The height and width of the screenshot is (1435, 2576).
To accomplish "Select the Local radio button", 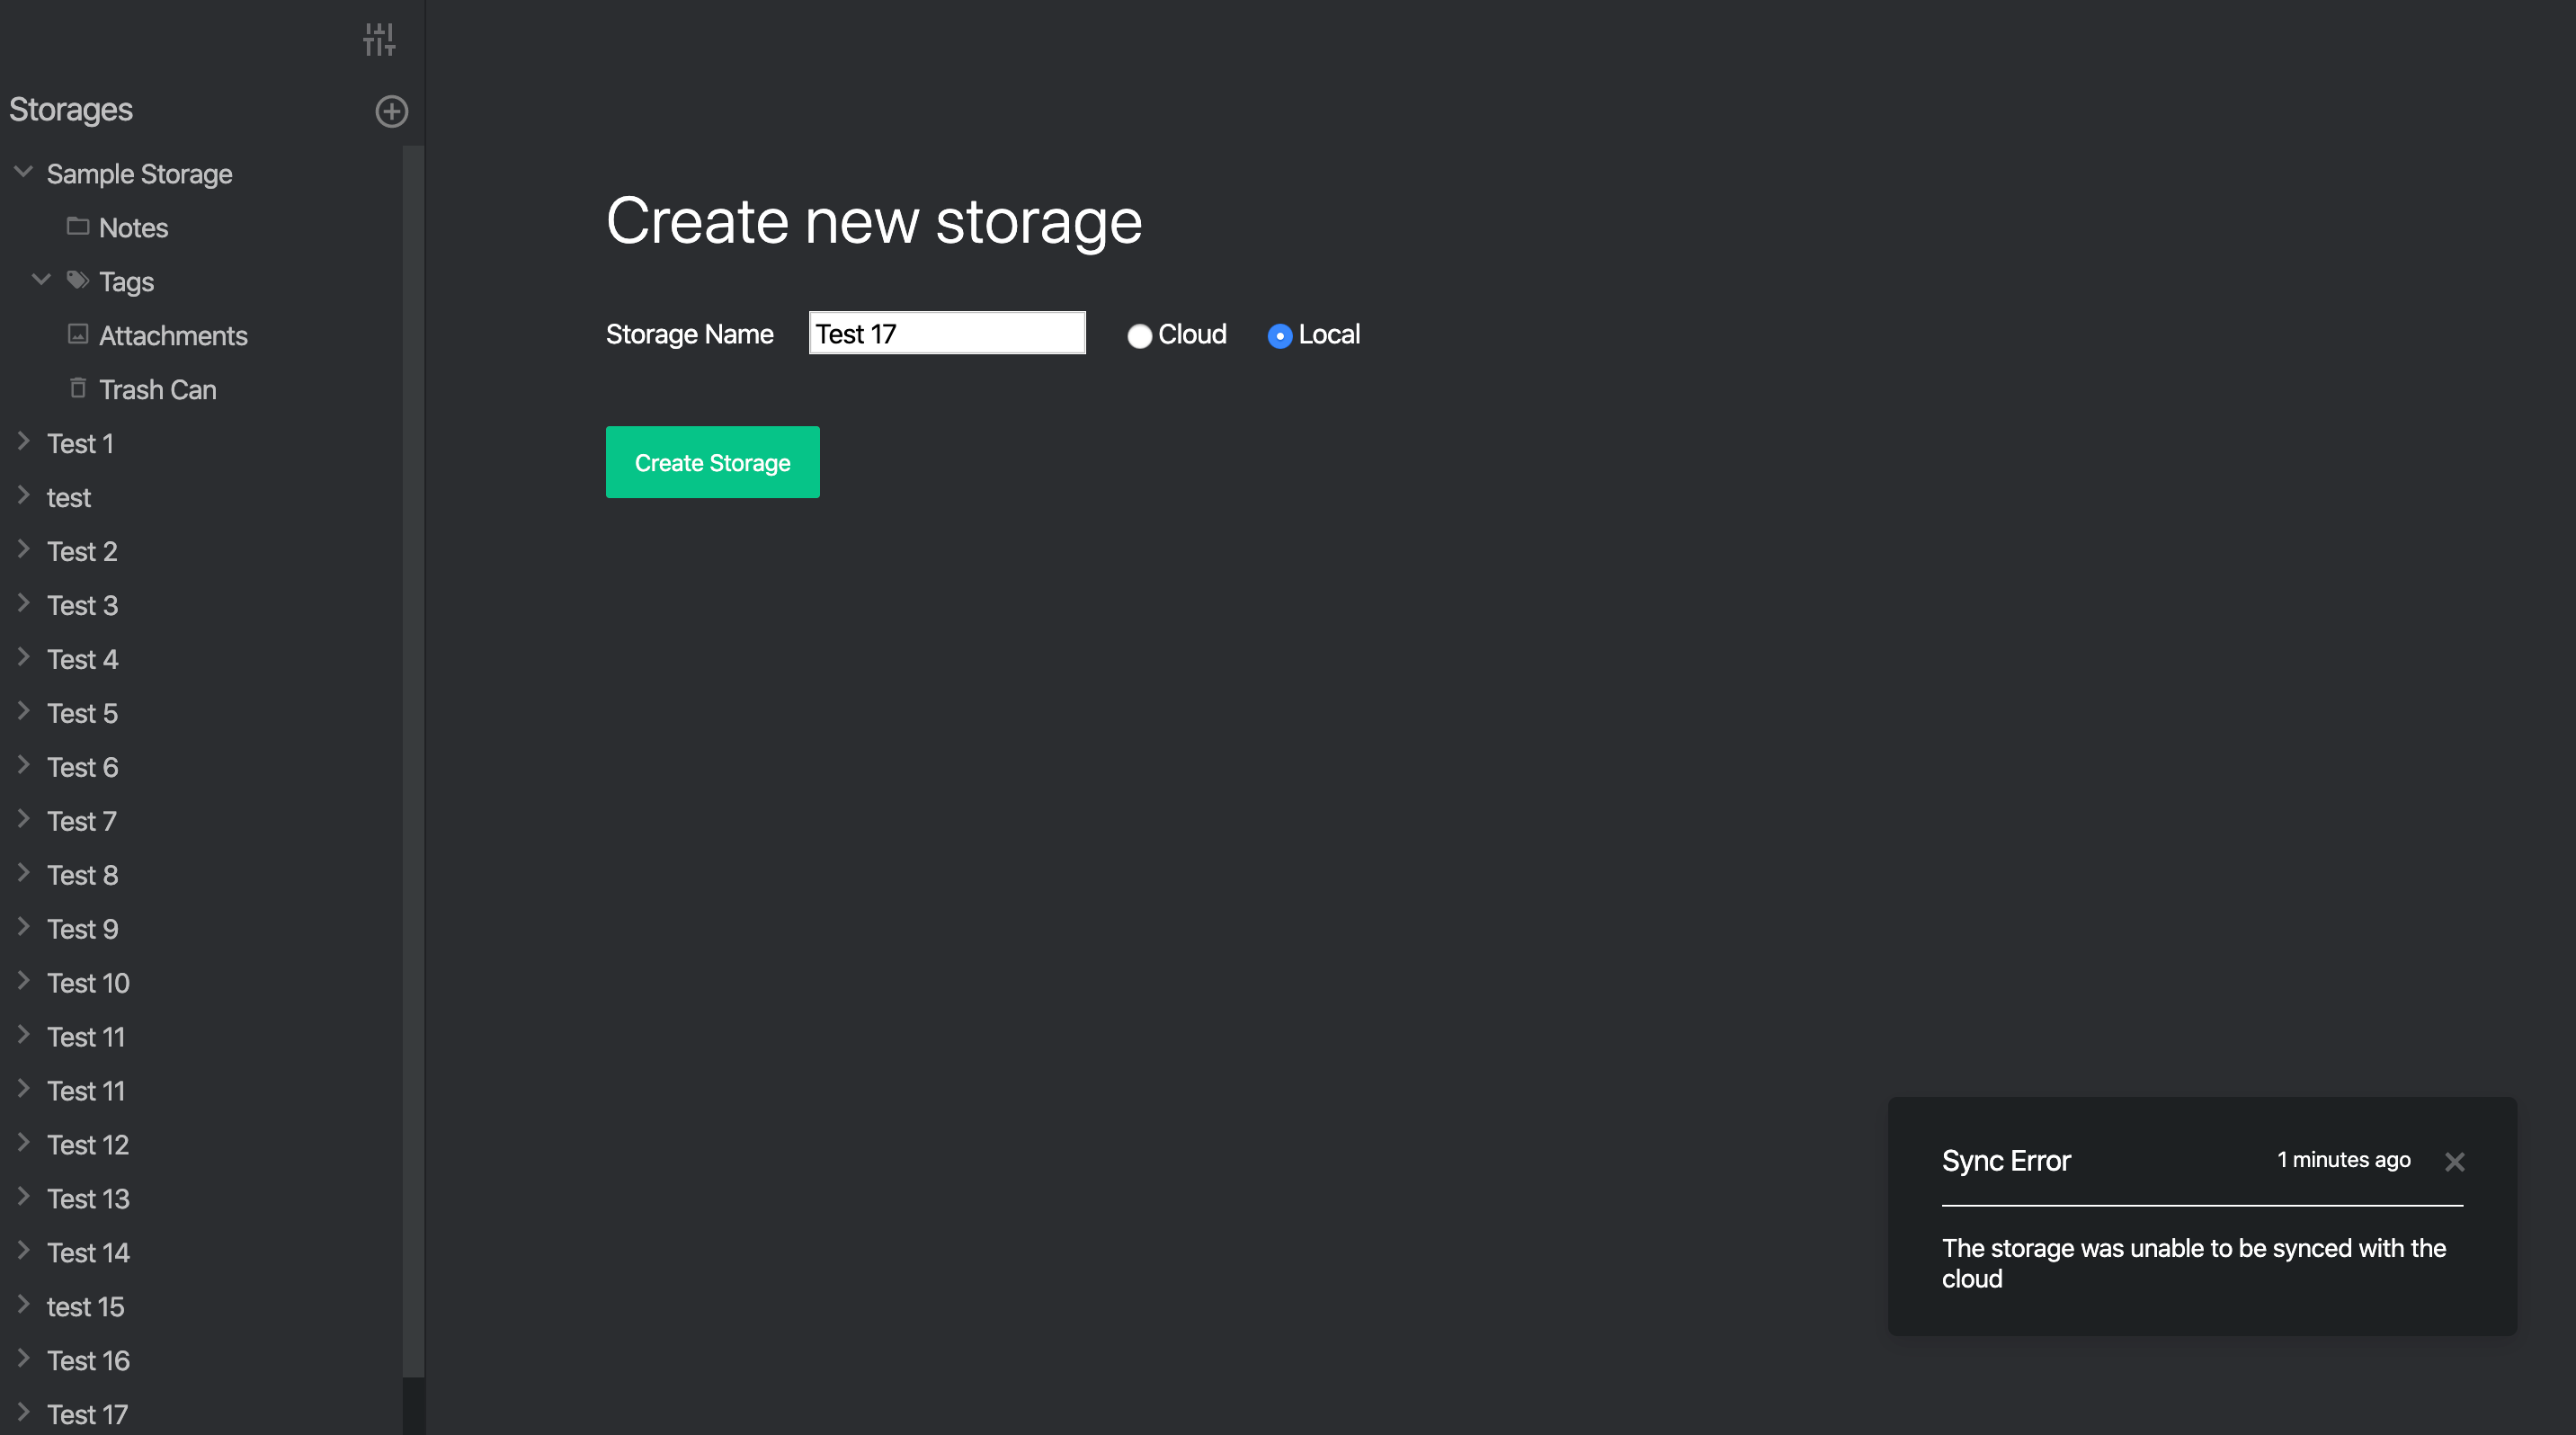I will pyautogui.click(x=1279, y=336).
